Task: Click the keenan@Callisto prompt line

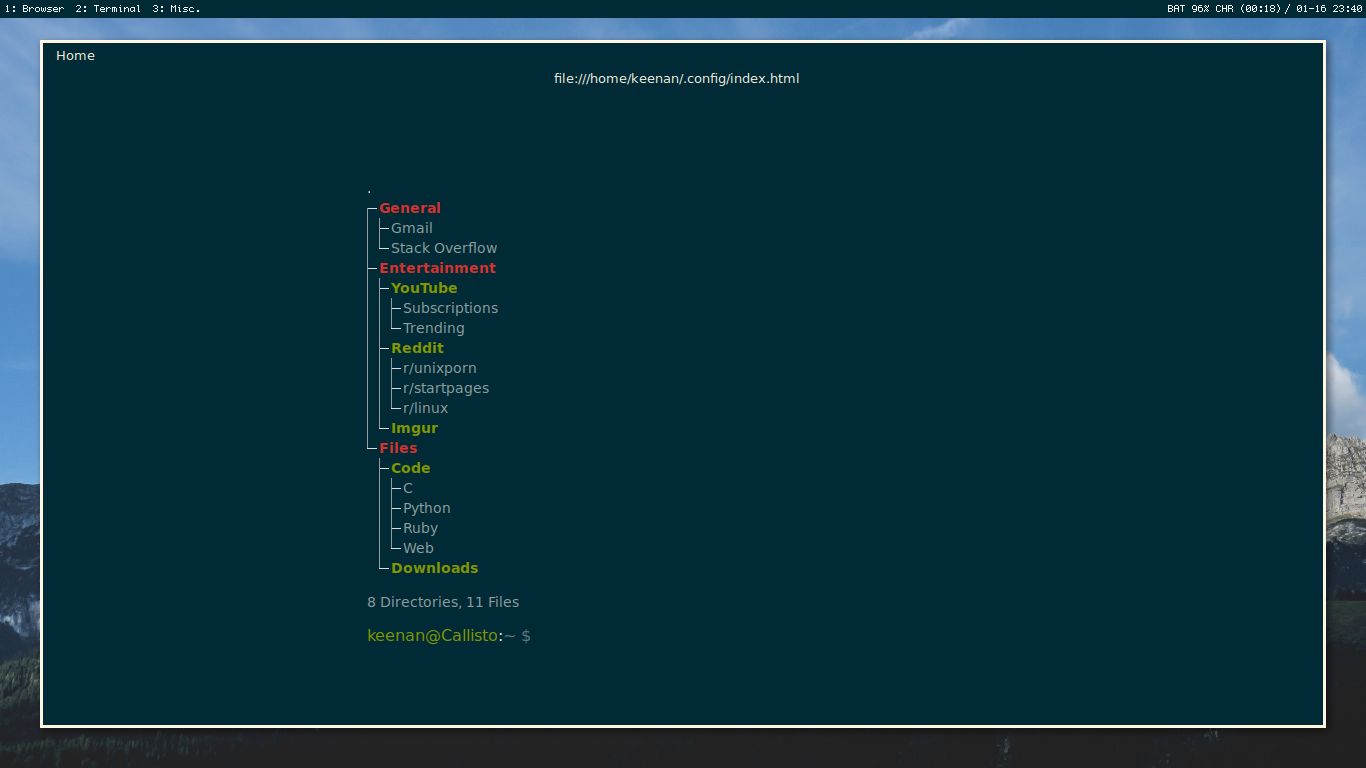Action: [433, 635]
